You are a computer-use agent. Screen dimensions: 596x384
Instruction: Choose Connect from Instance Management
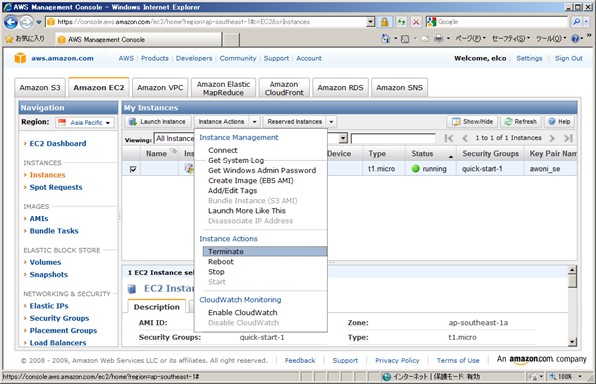(223, 150)
